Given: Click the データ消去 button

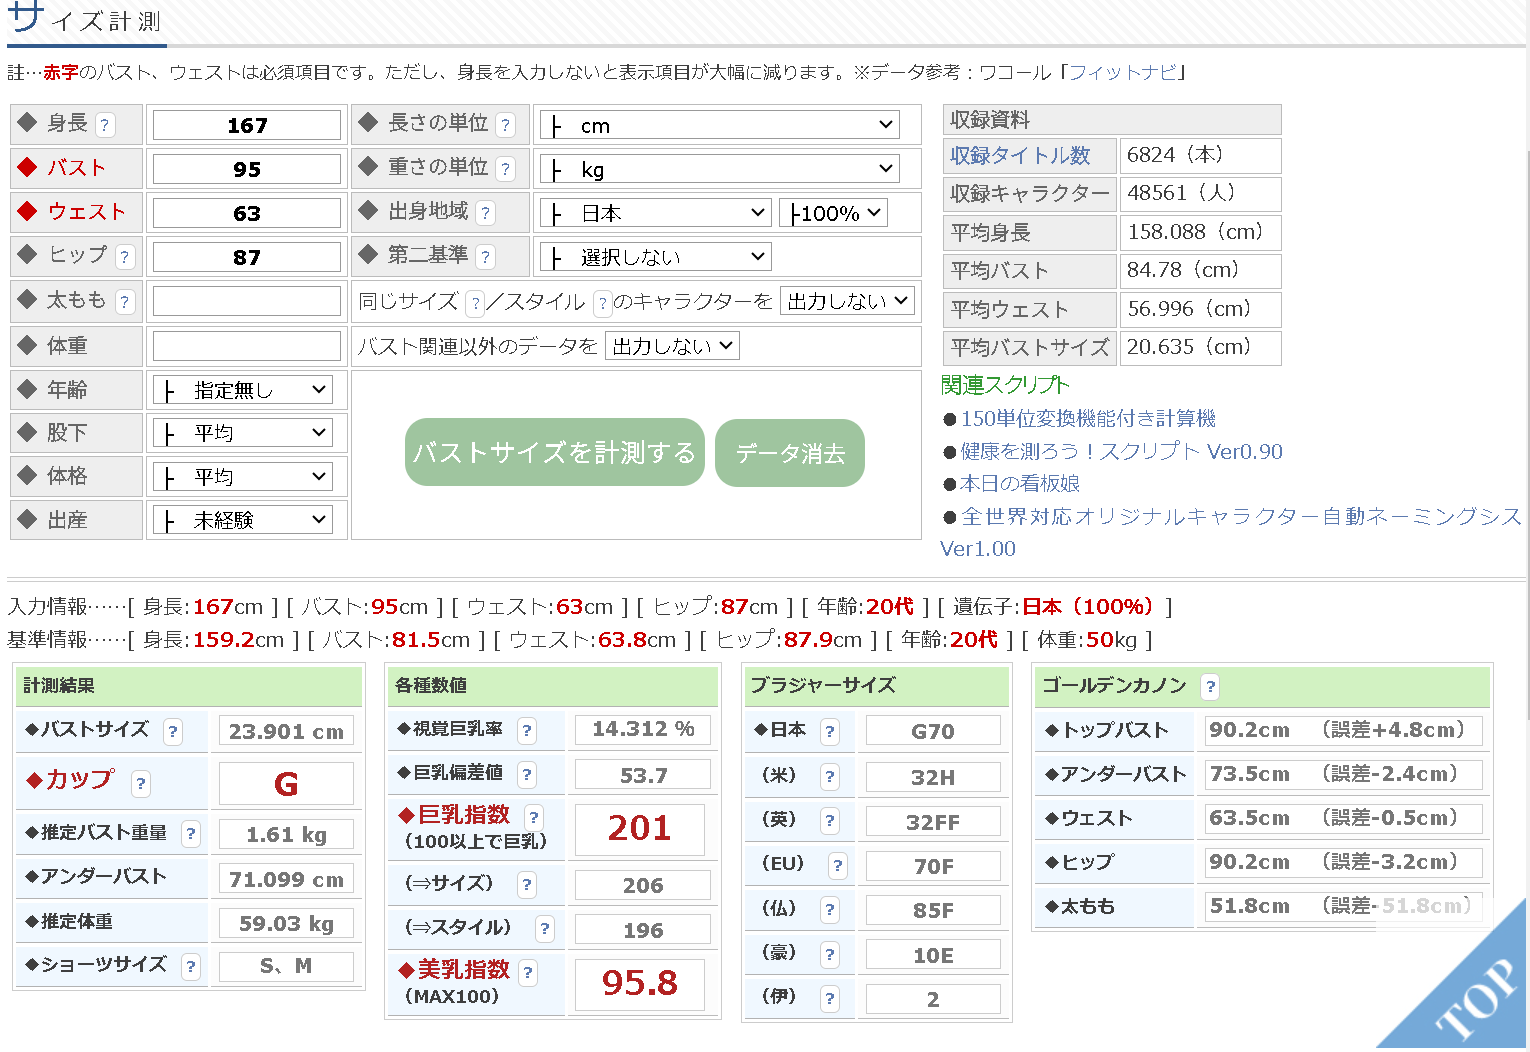Looking at the screenshot, I should tap(790, 453).
